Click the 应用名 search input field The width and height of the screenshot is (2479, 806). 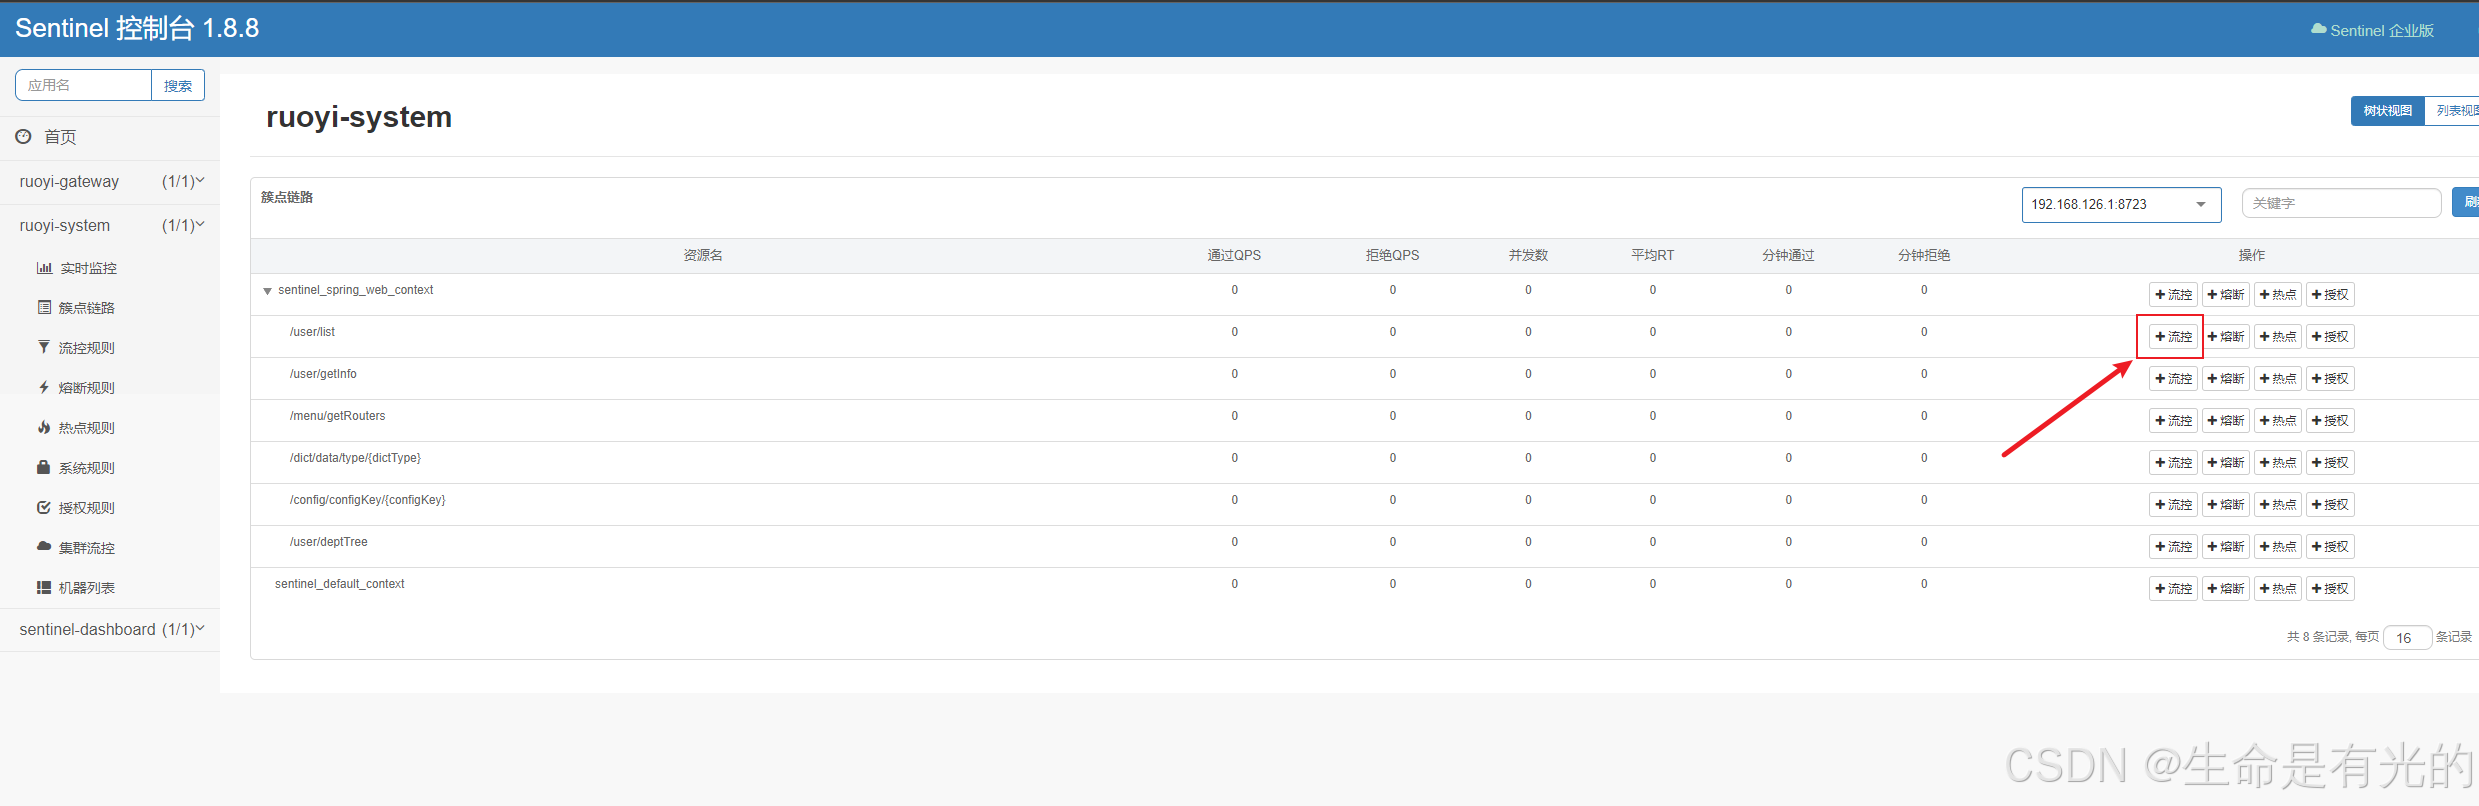[83, 85]
